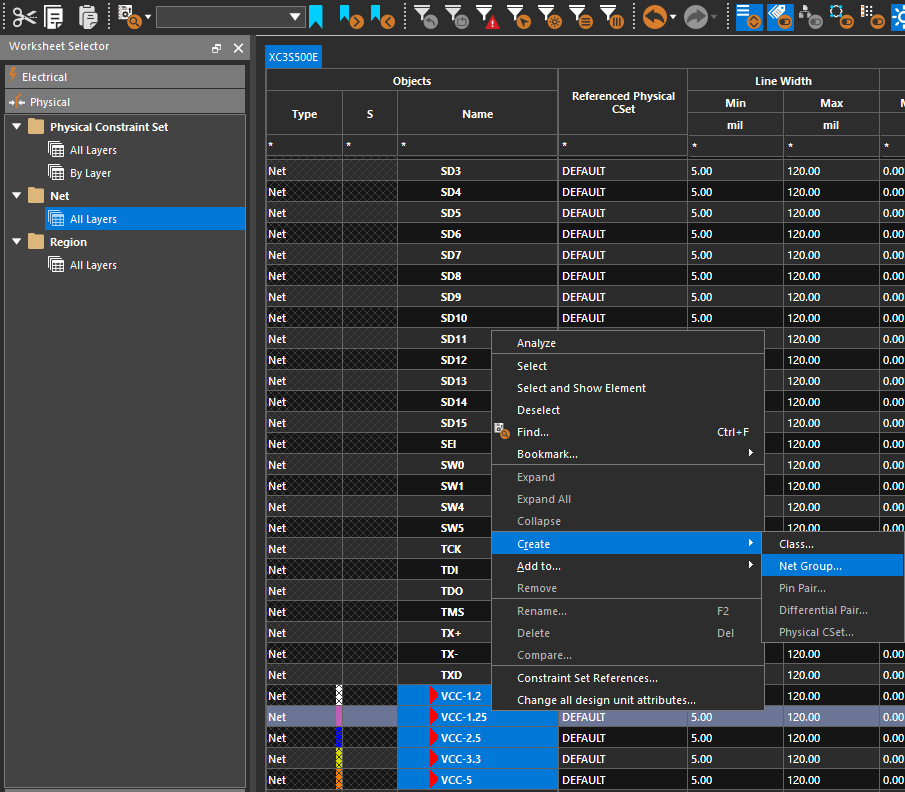The width and height of the screenshot is (905, 792).
Task: Switch to the Electrical worksheet section
Action: (125, 77)
